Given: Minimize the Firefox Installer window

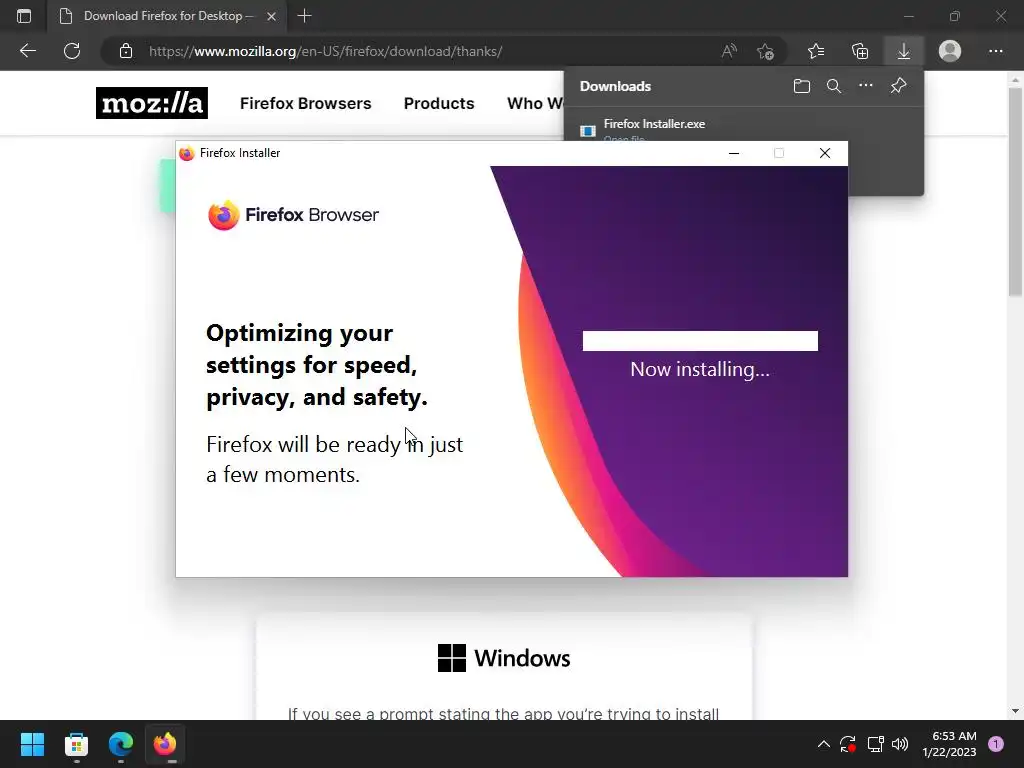Looking at the screenshot, I should [733, 153].
